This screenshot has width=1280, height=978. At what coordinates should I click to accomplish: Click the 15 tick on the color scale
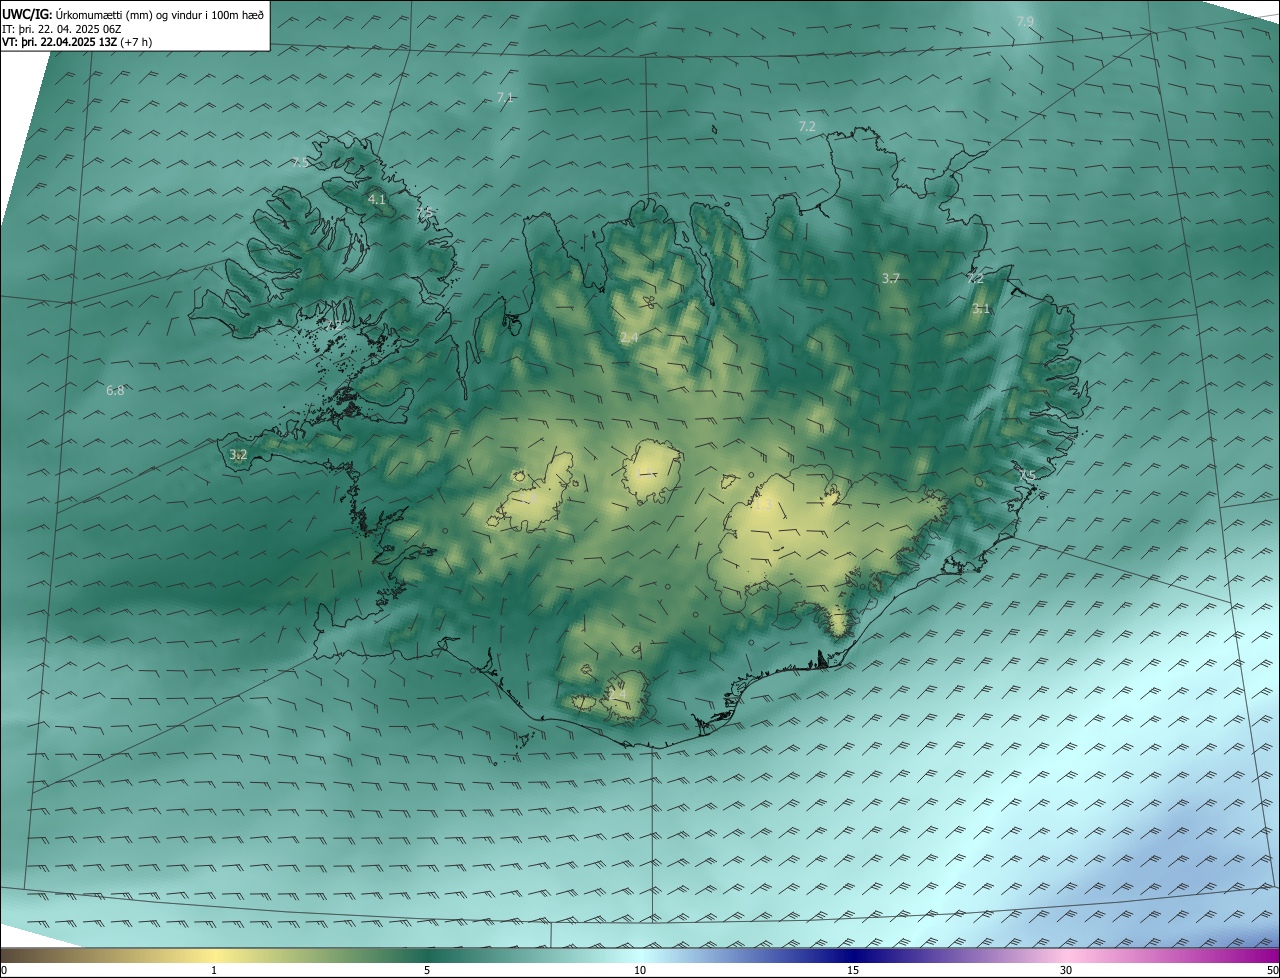(x=853, y=970)
